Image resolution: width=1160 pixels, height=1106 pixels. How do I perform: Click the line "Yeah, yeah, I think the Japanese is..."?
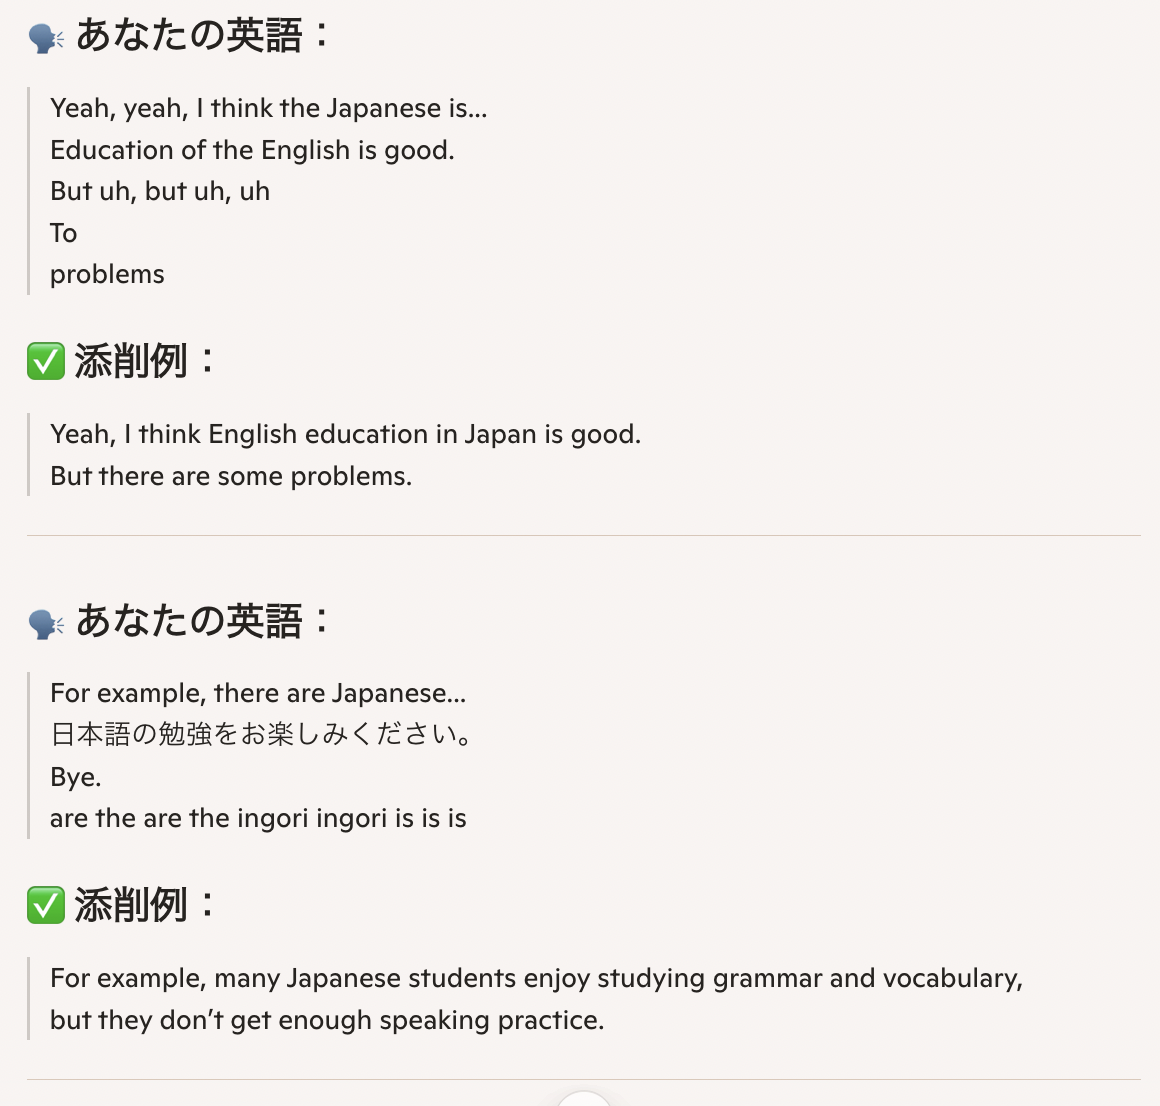point(269,109)
